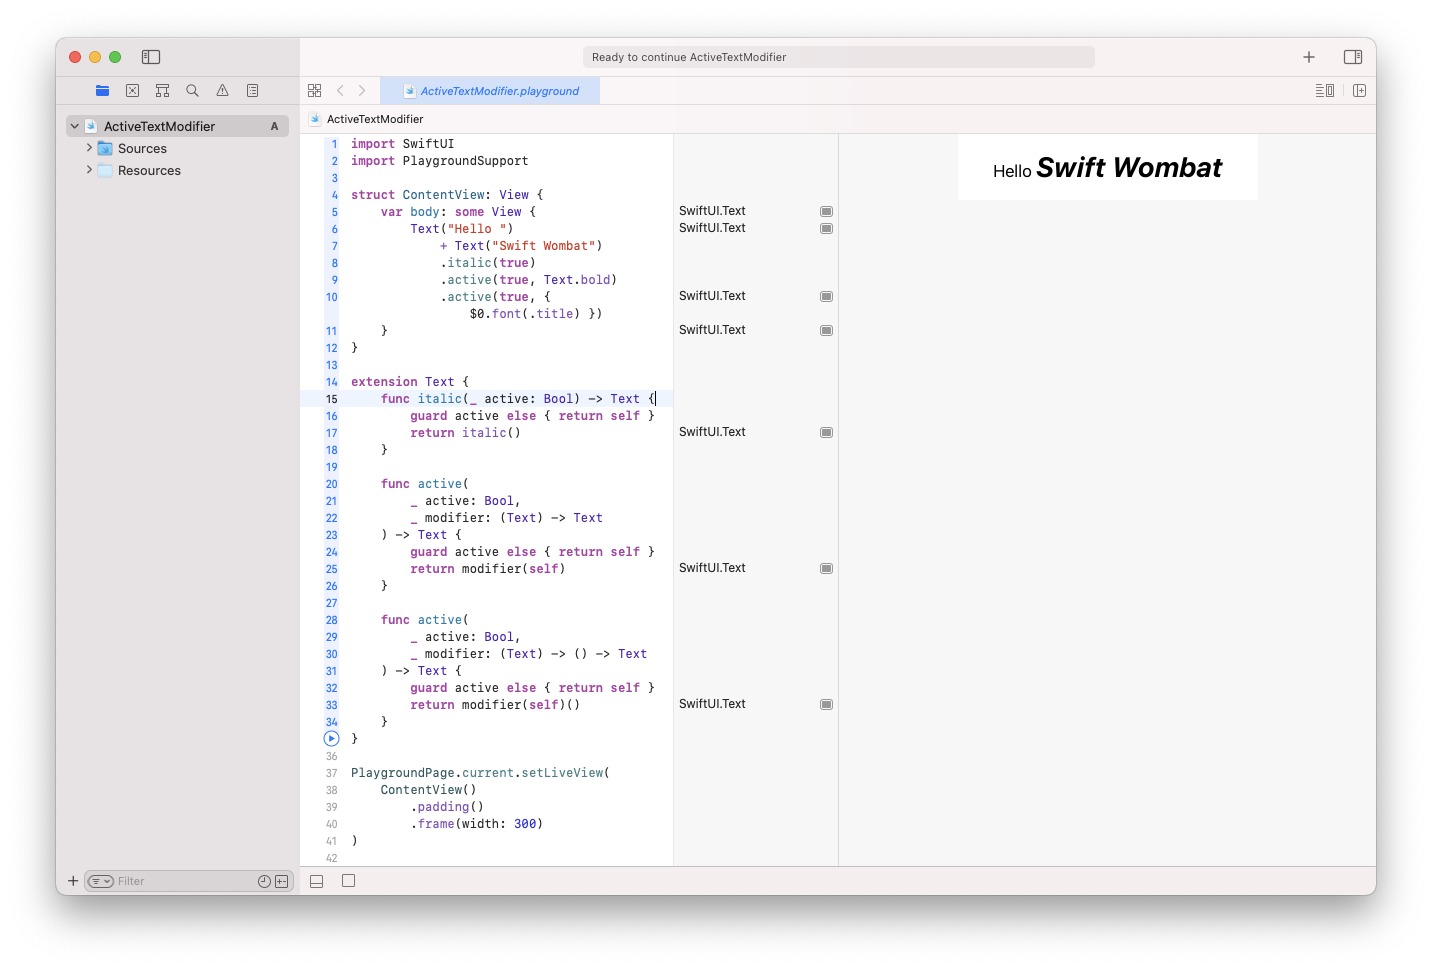
Task: Click the related items grid icon
Action: pos(314,90)
